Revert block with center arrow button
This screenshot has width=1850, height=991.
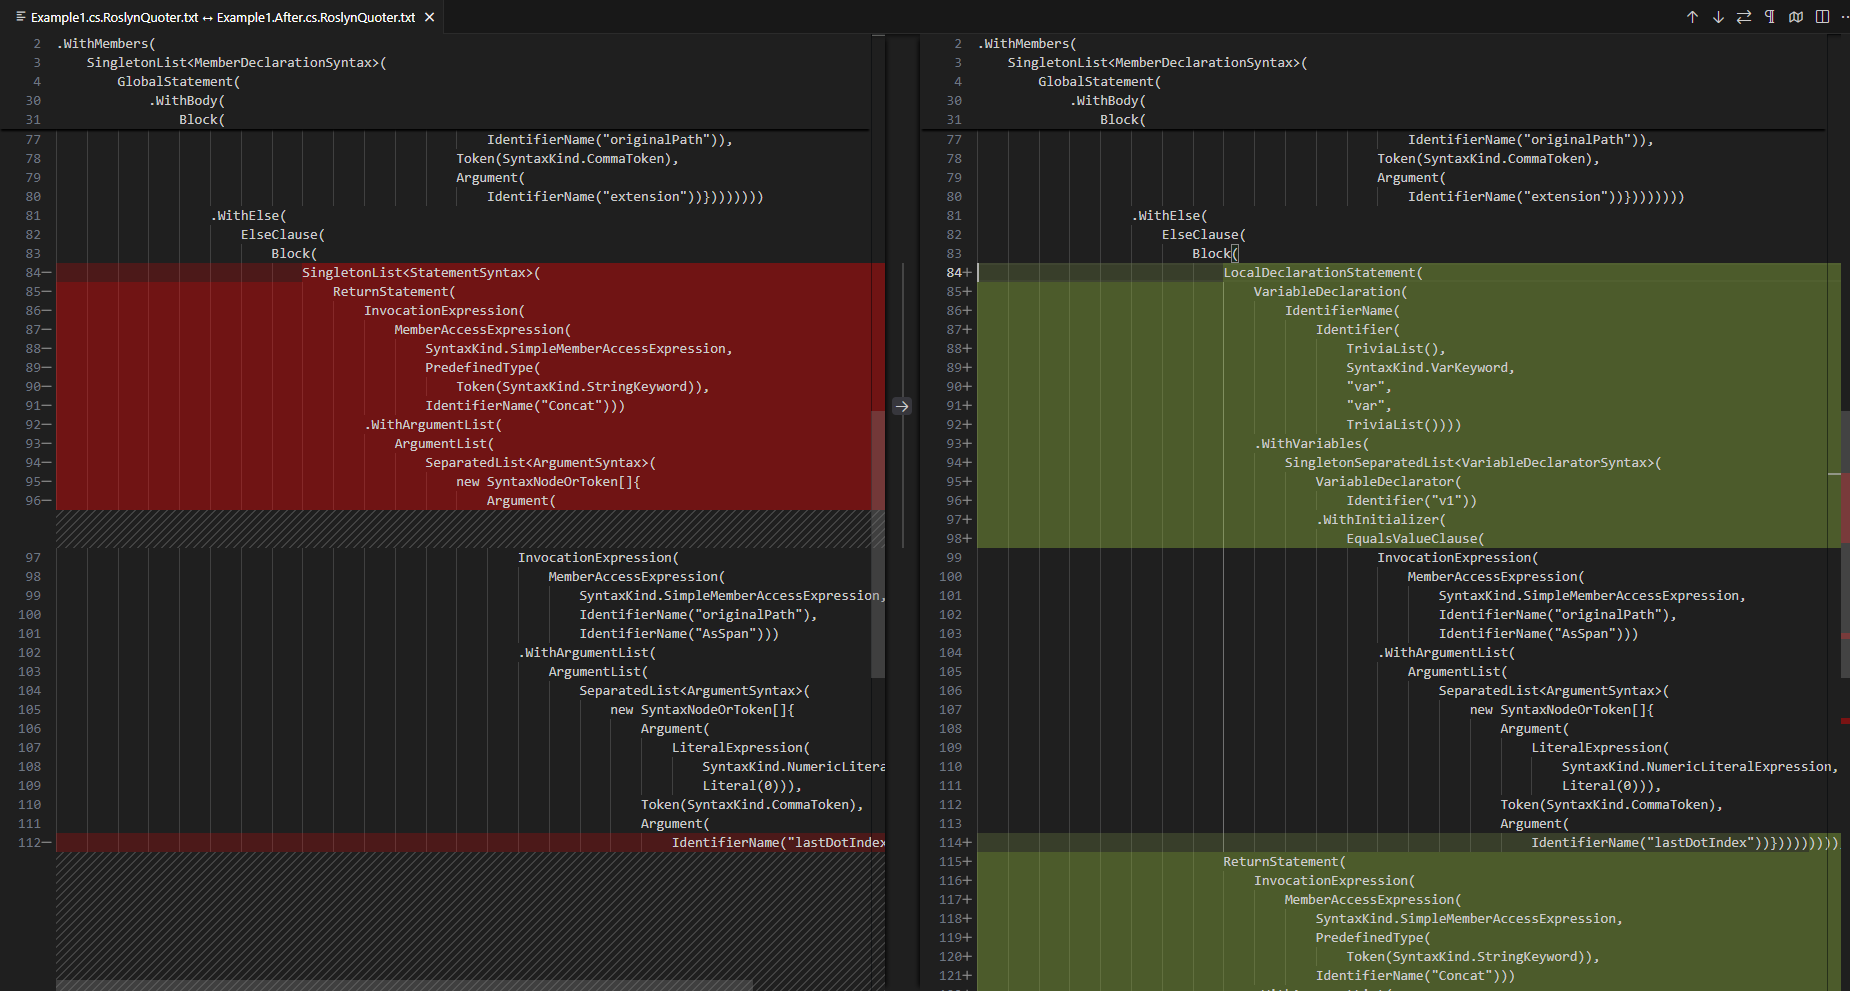tap(902, 406)
